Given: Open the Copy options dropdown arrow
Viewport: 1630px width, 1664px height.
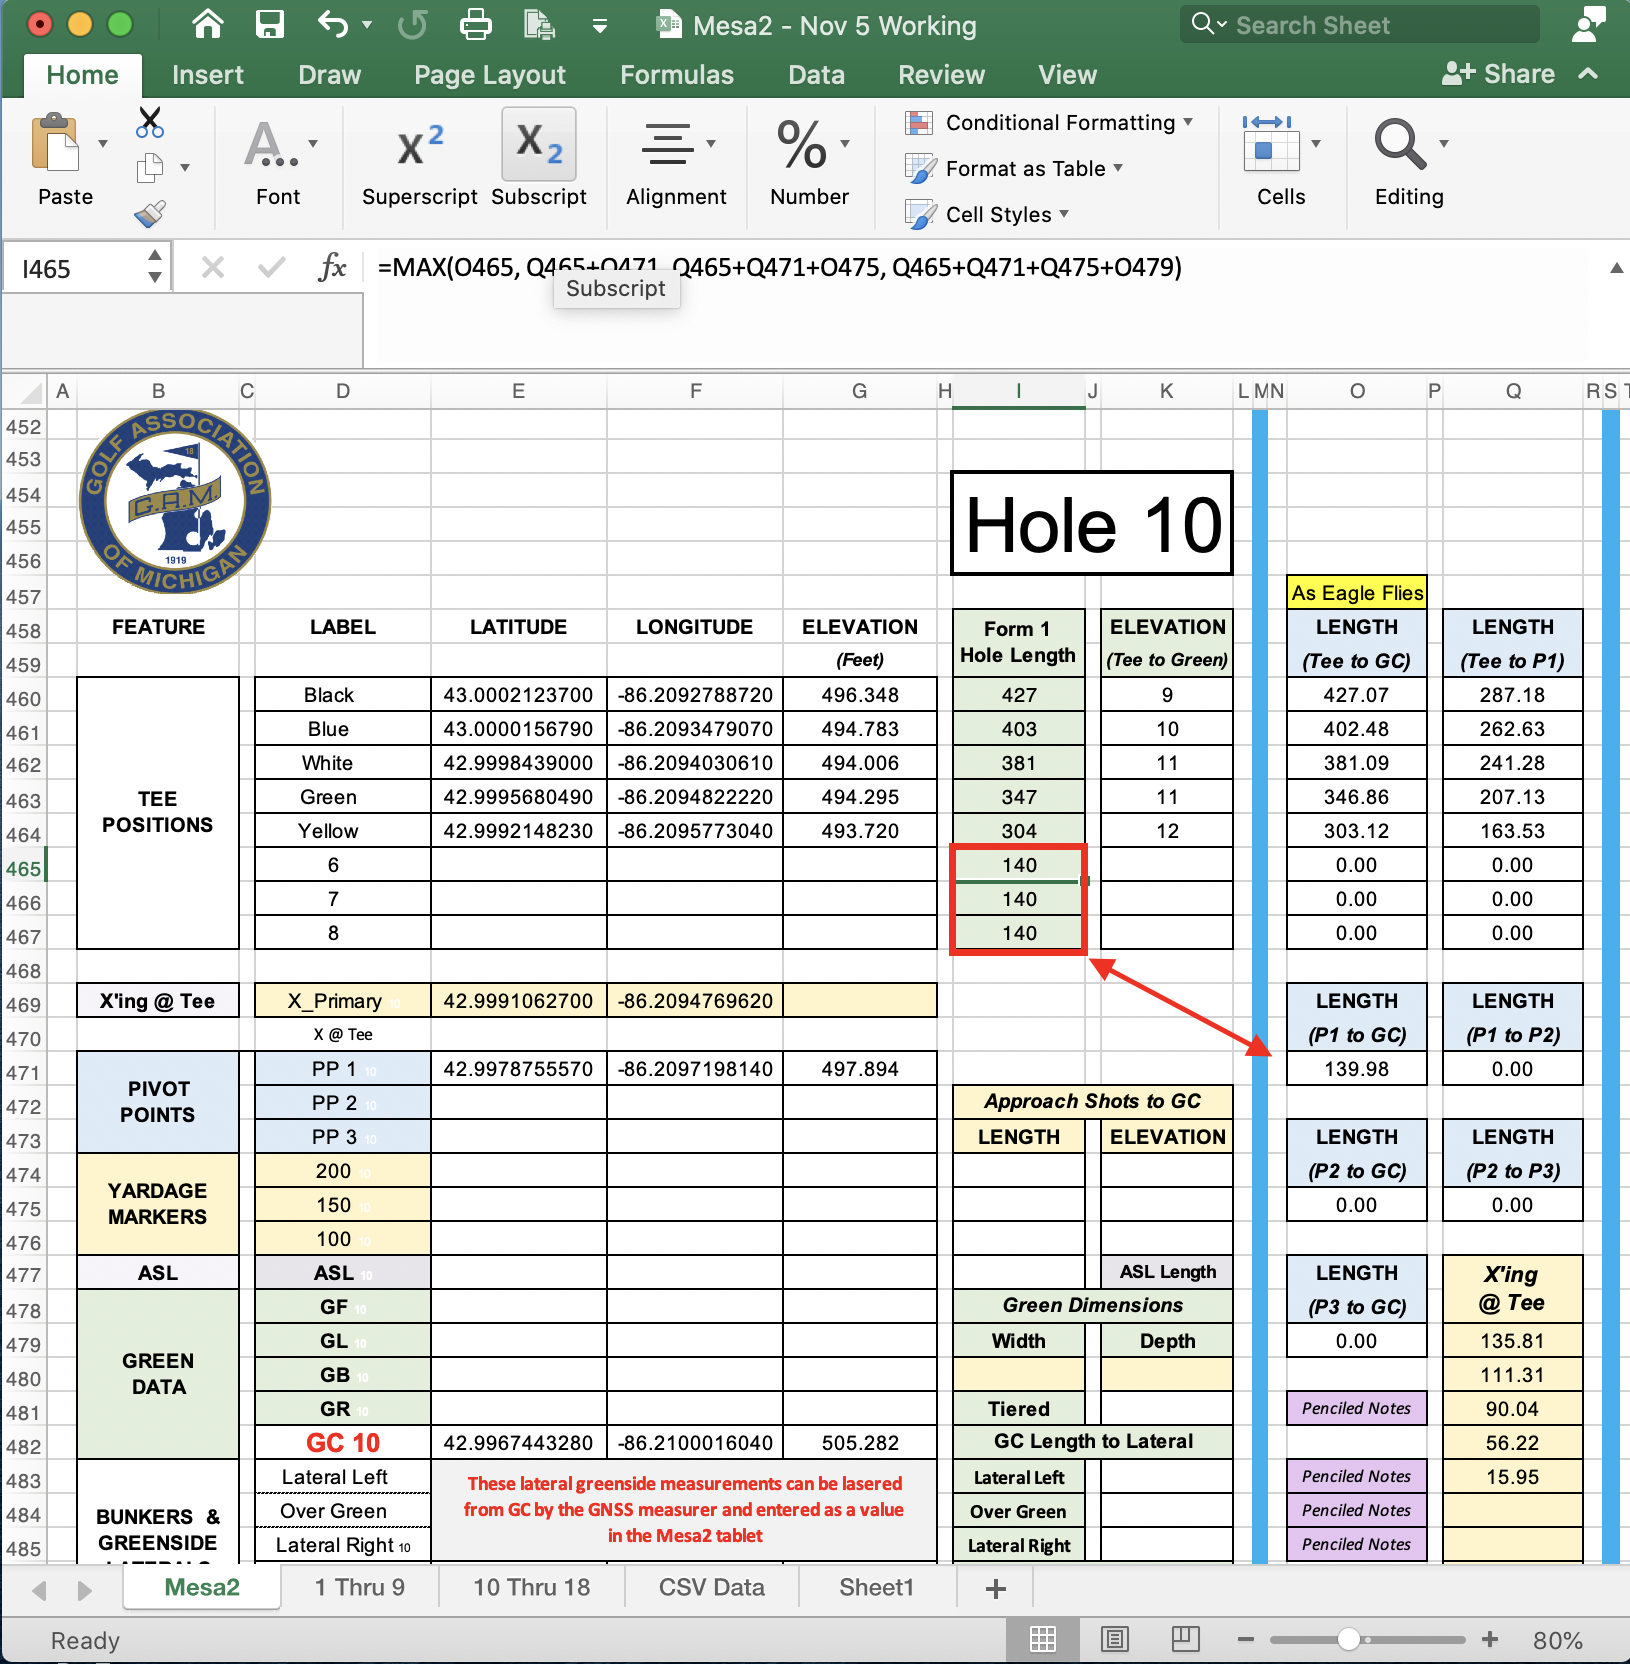Looking at the screenshot, I should (x=185, y=168).
